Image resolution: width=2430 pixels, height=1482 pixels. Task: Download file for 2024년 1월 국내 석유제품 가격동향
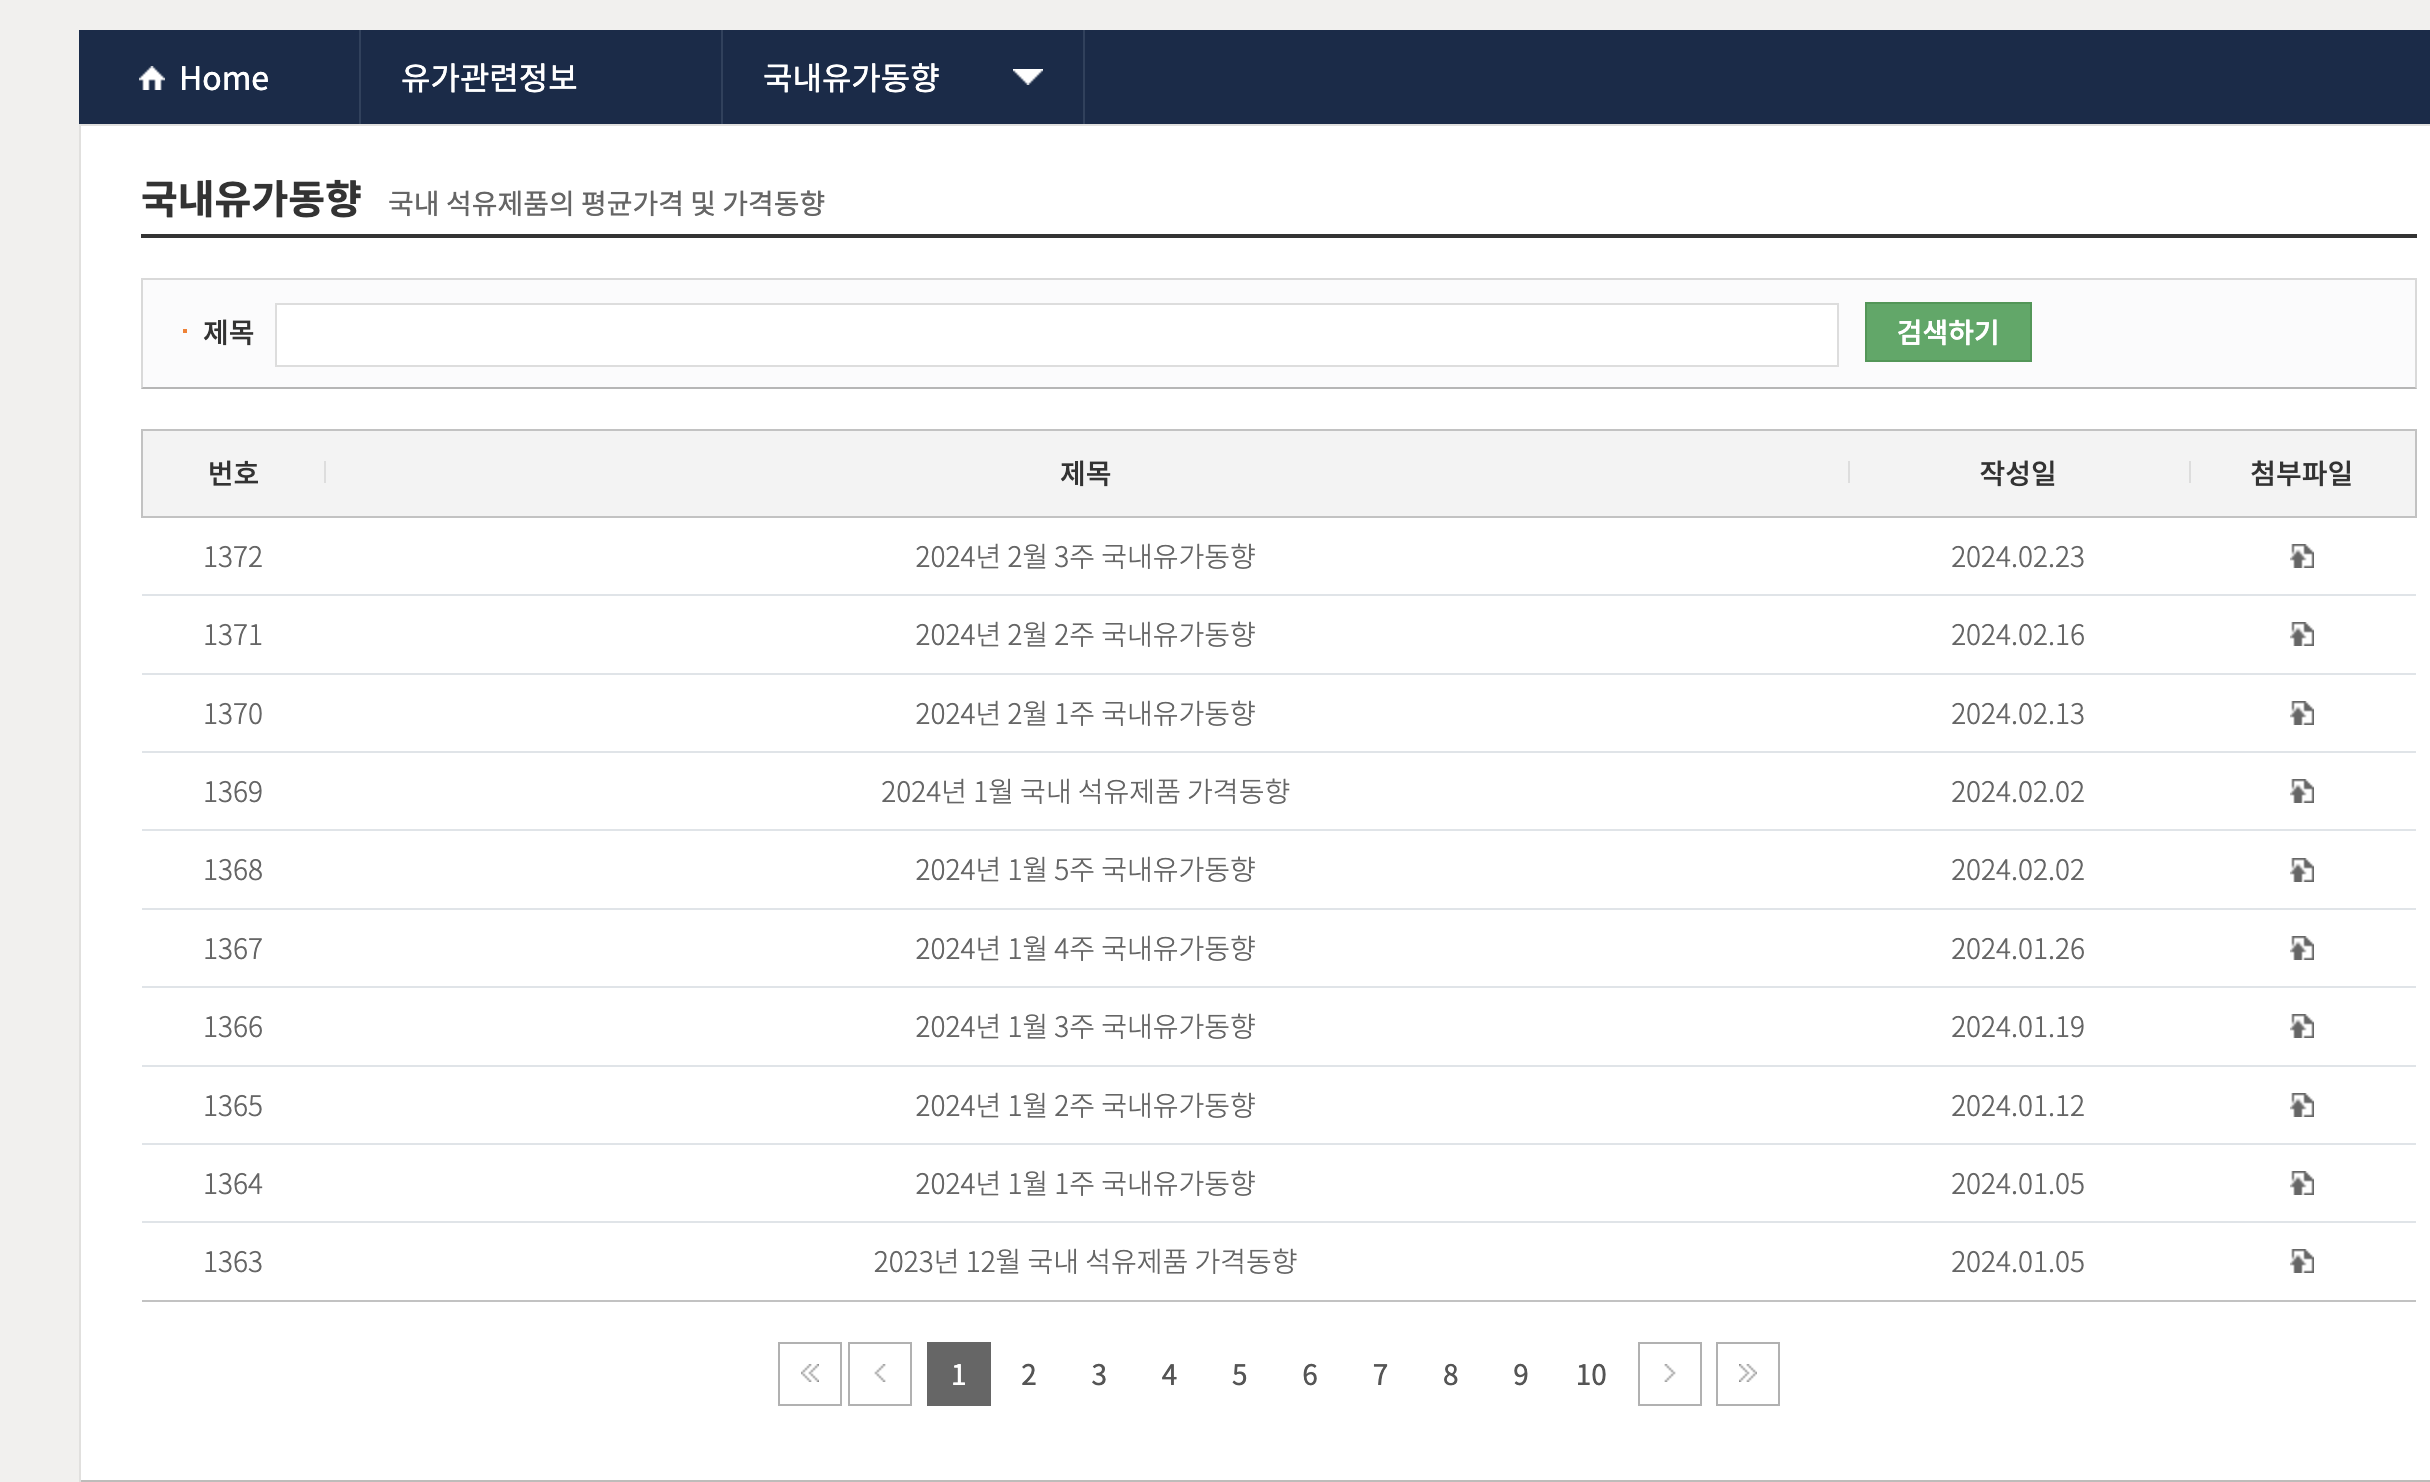(2302, 791)
